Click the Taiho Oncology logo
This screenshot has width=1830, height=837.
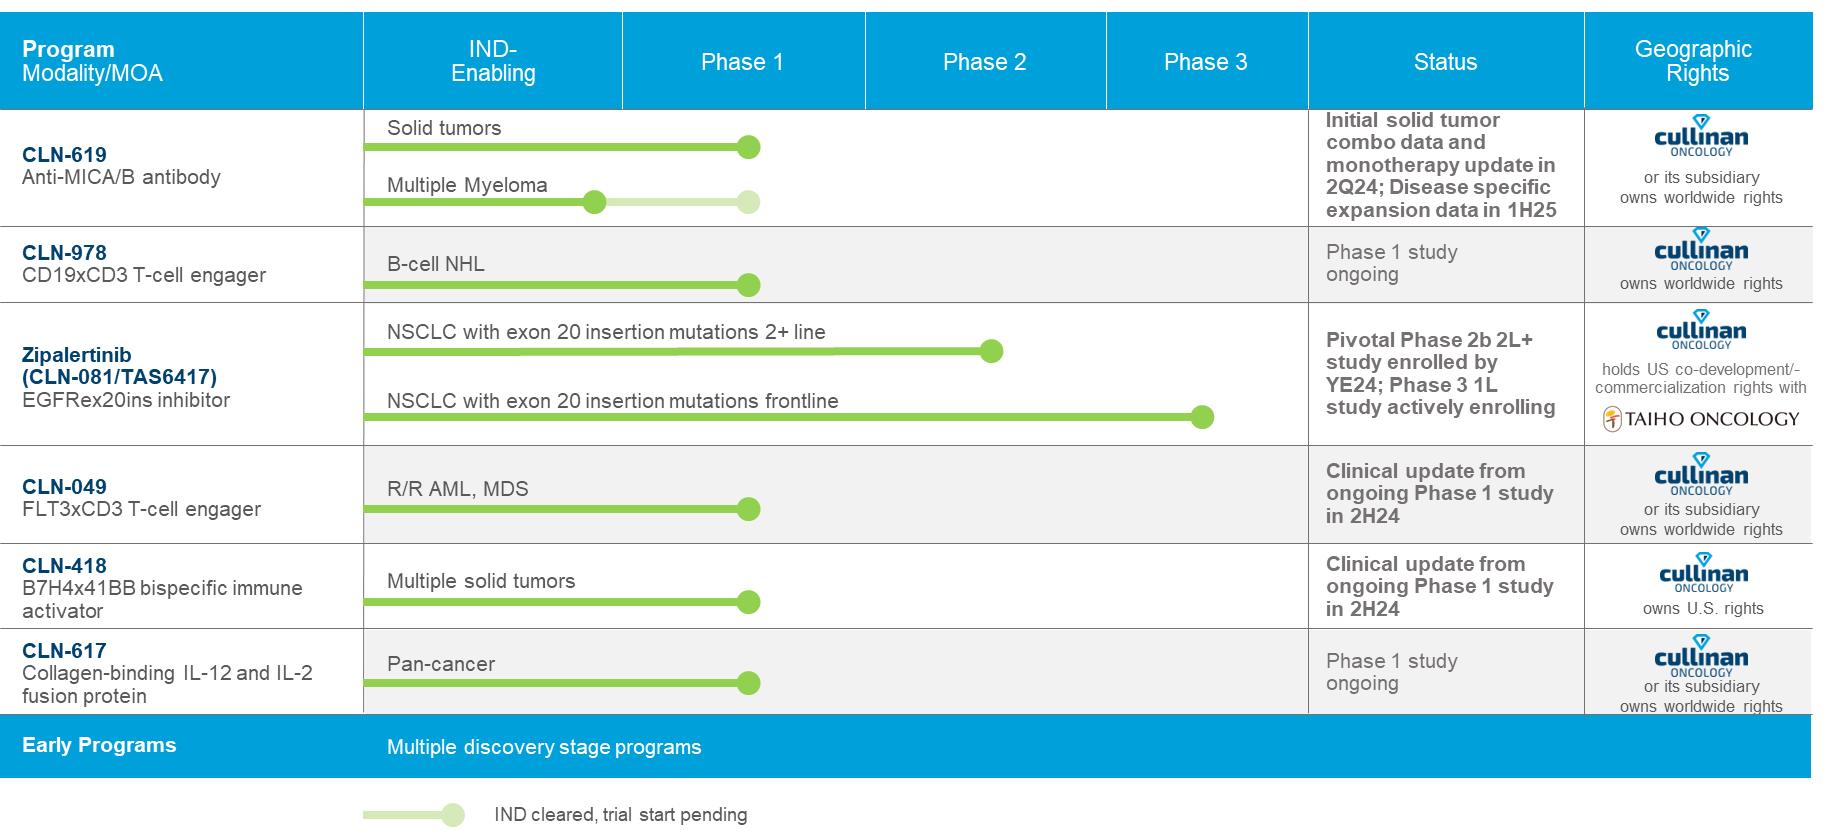point(1700,419)
